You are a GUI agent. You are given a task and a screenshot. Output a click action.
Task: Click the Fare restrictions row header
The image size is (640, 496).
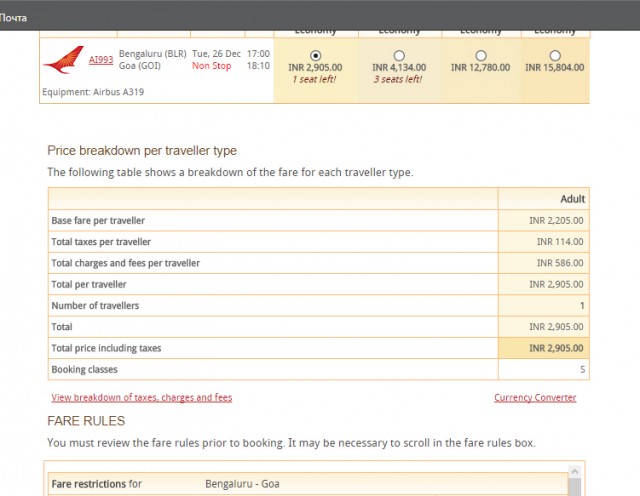coord(96,484)
